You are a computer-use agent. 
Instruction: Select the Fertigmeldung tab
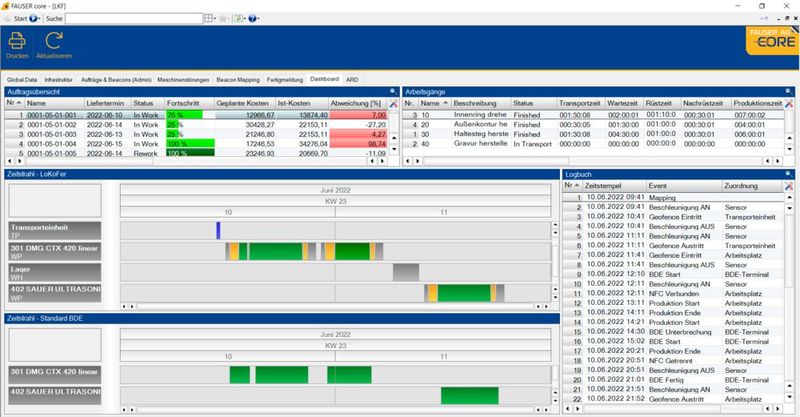pos(285,80)
